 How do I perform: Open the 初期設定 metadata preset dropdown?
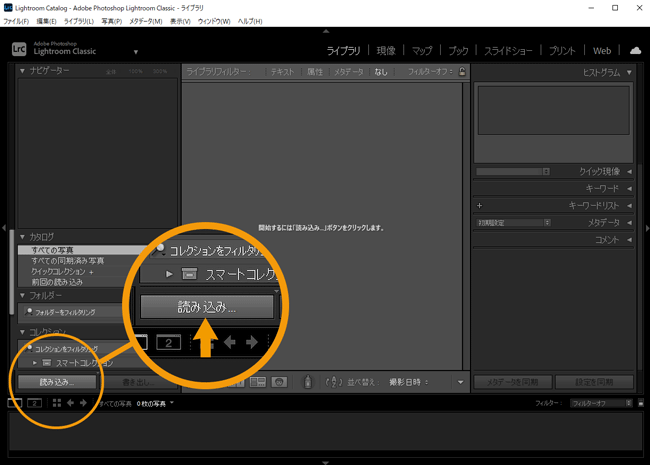coord(513,223)
